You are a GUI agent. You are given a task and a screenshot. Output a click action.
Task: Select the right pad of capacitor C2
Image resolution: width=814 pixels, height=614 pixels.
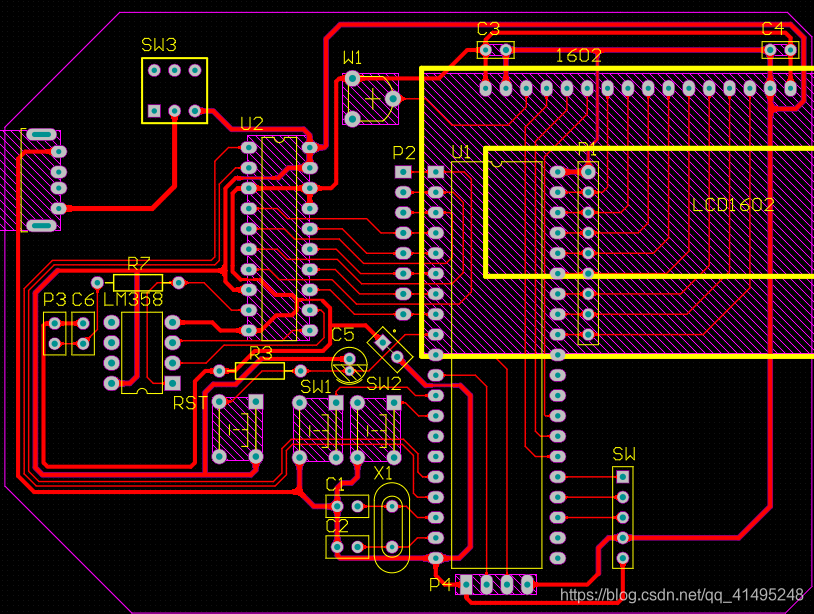click(357, 547)
